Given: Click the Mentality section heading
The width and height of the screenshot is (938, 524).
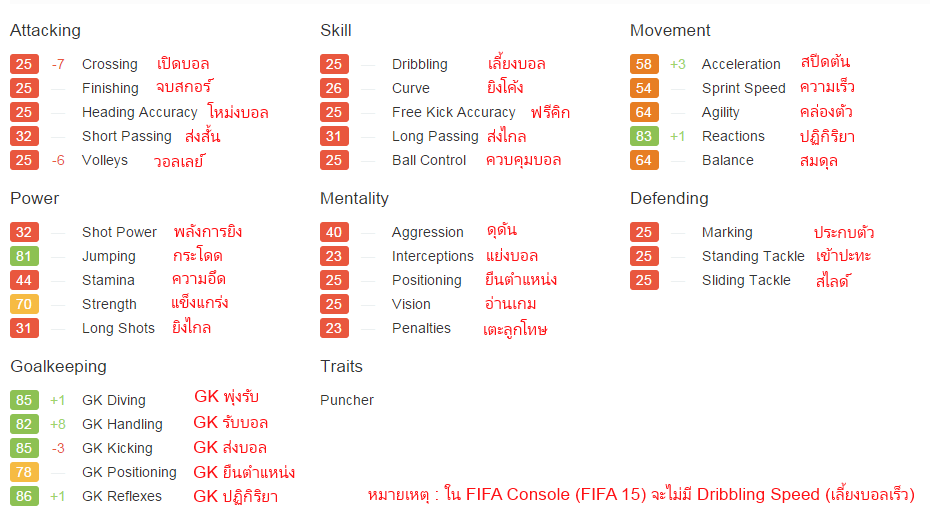Looking at the screenshot, I should point(354,198).
